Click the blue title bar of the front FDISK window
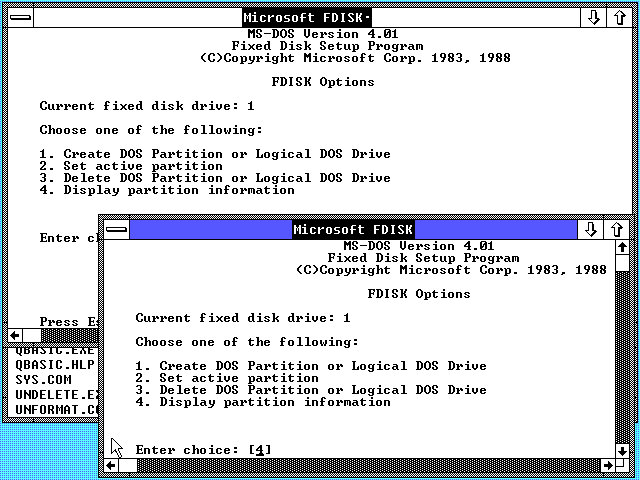Viewport: 640px width, 480px height. coord(353,229)
